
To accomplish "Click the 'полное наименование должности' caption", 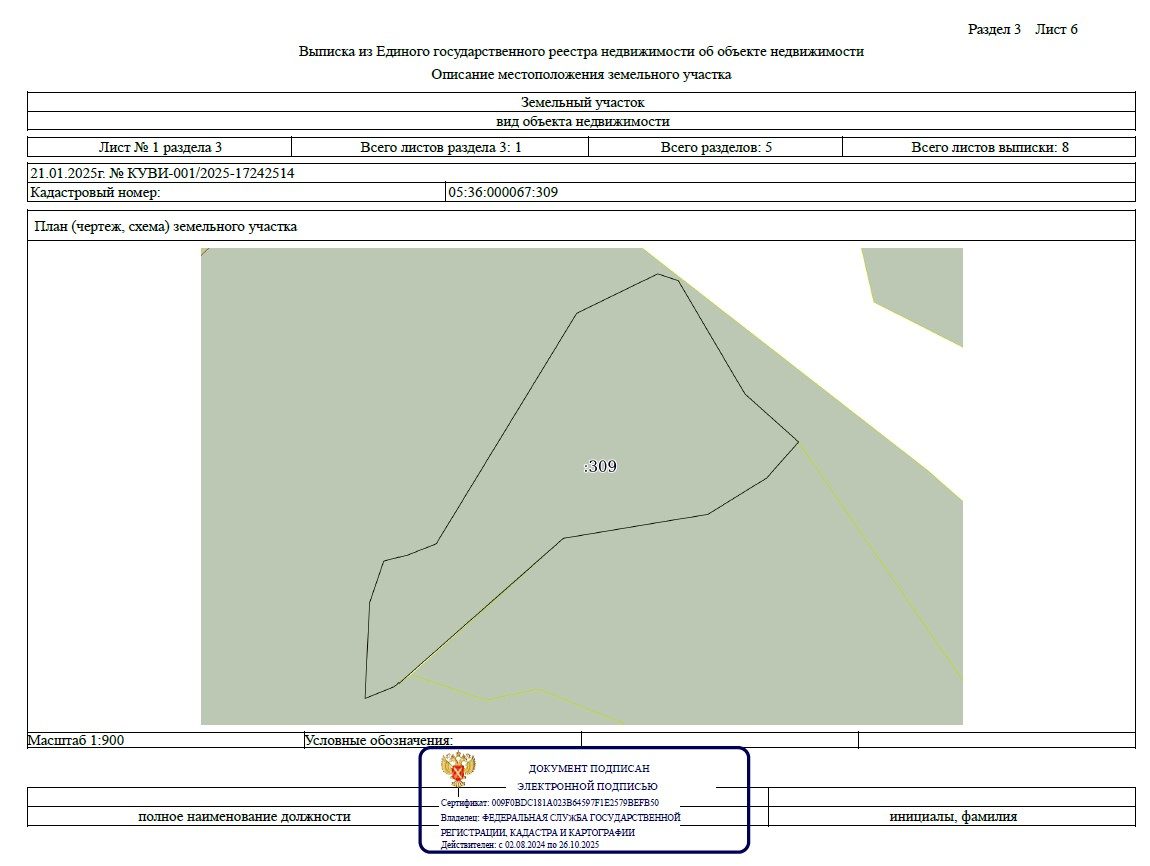I will point(244,817).
